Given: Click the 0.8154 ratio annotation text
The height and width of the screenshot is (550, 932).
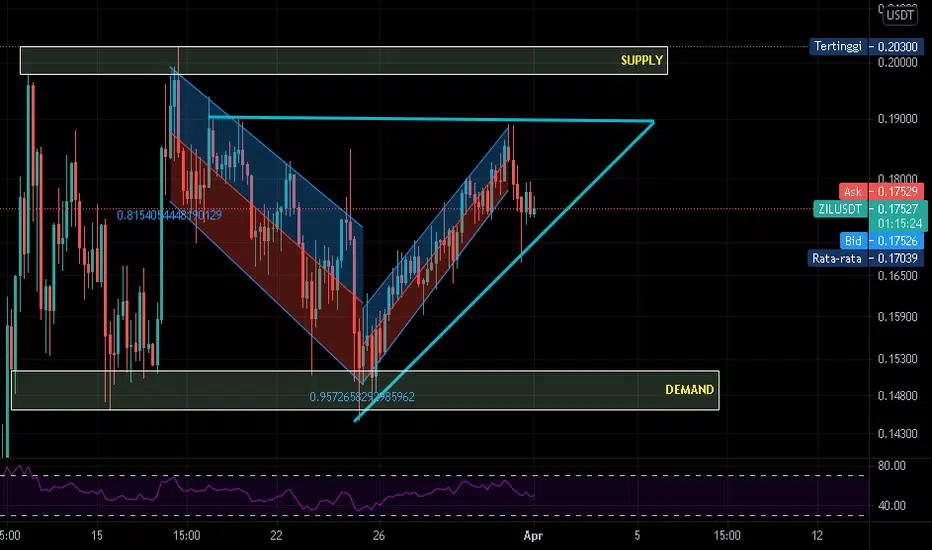Looking at the screenshot, I should tap(169, 215).
